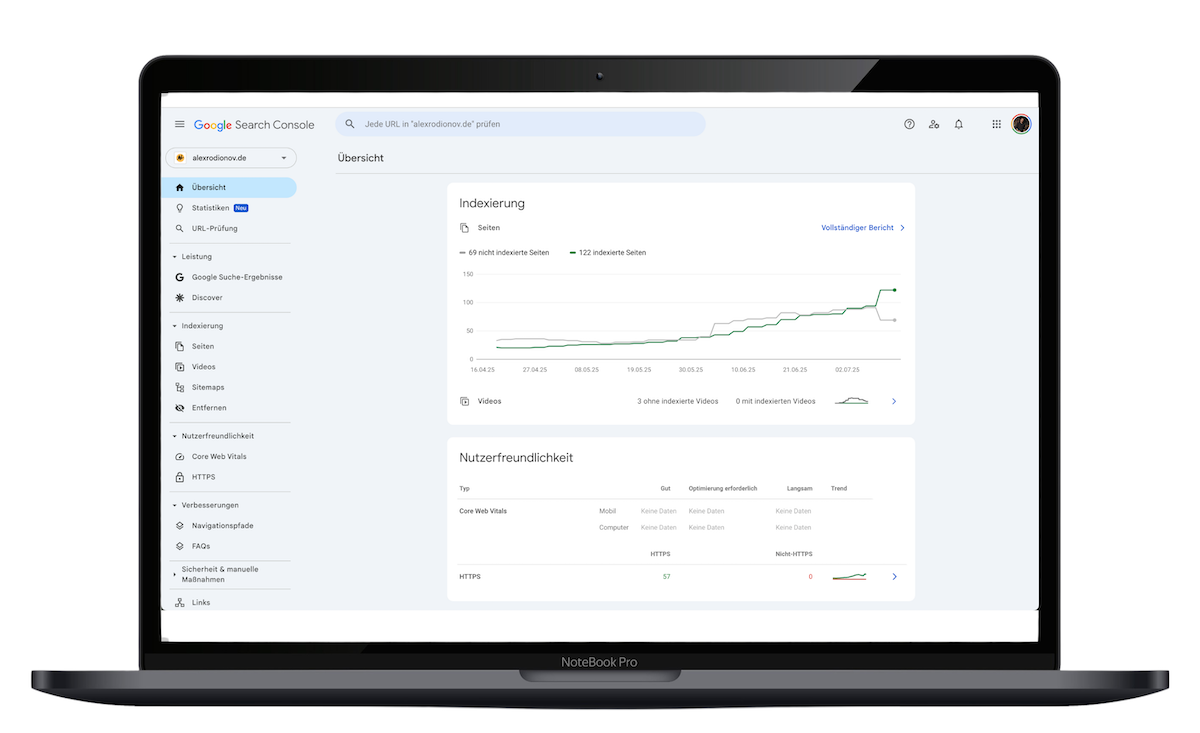
Task: Expand Sicherheit & manuelle Maßnahmen section
Action: 174,574
